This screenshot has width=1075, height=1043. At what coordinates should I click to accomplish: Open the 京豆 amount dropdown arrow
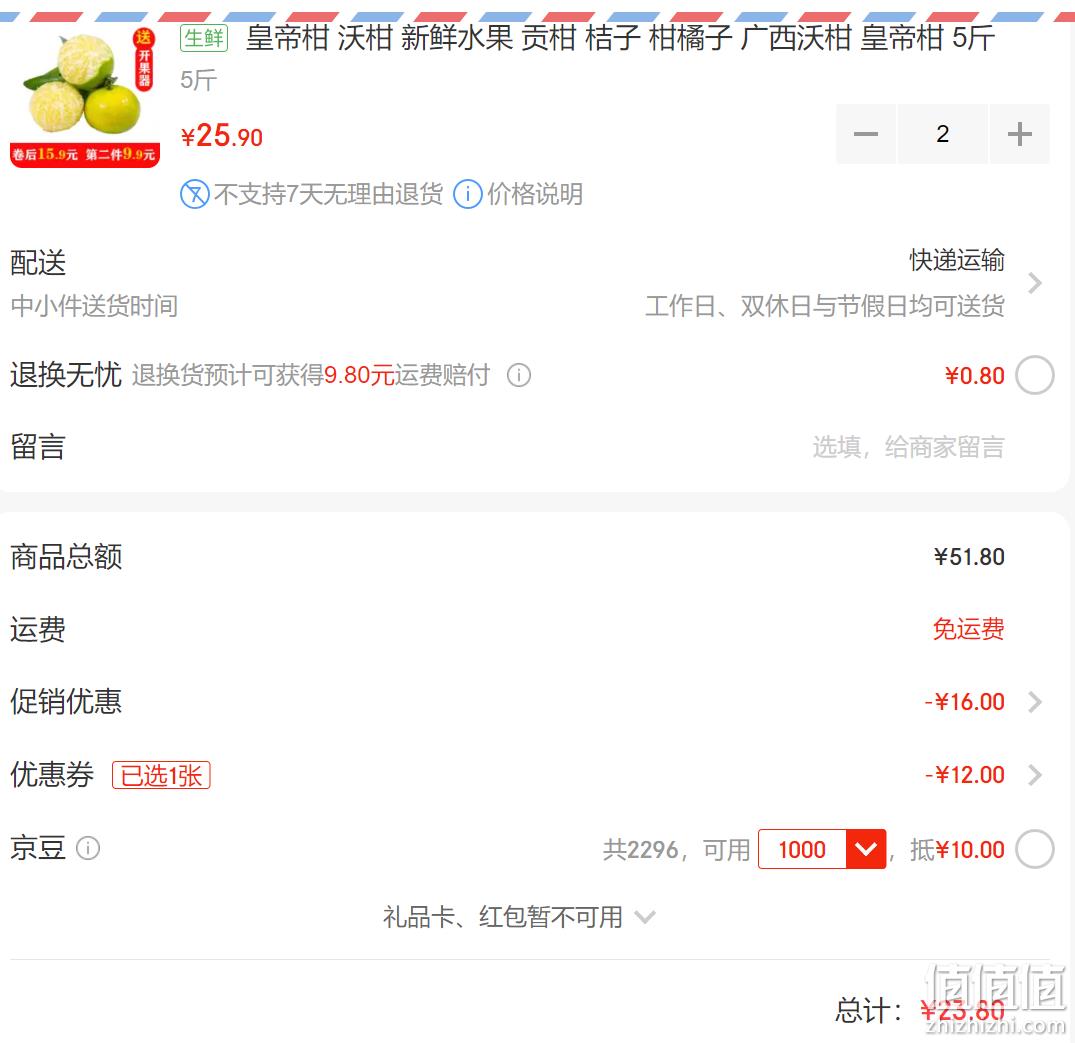866,849
